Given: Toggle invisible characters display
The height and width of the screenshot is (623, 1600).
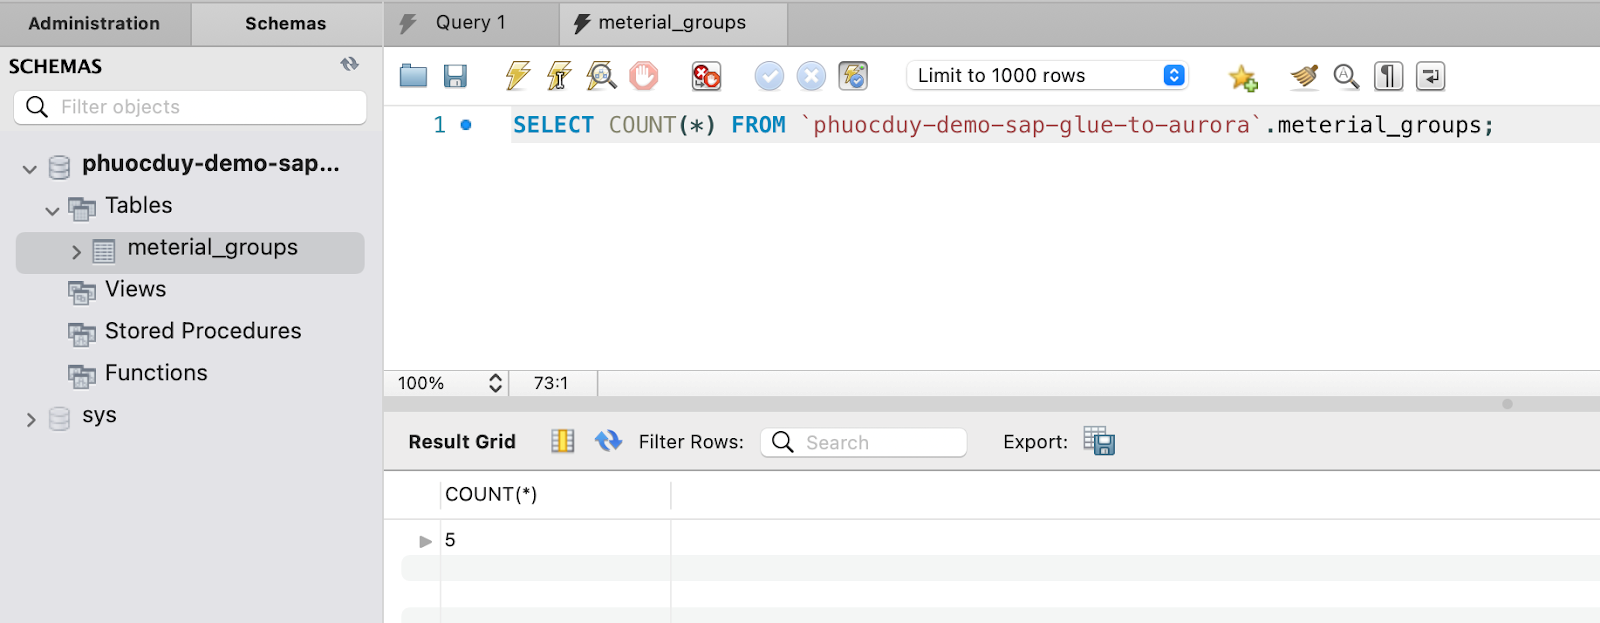Looking at the screenshot, I should [x=1388, y=76].
